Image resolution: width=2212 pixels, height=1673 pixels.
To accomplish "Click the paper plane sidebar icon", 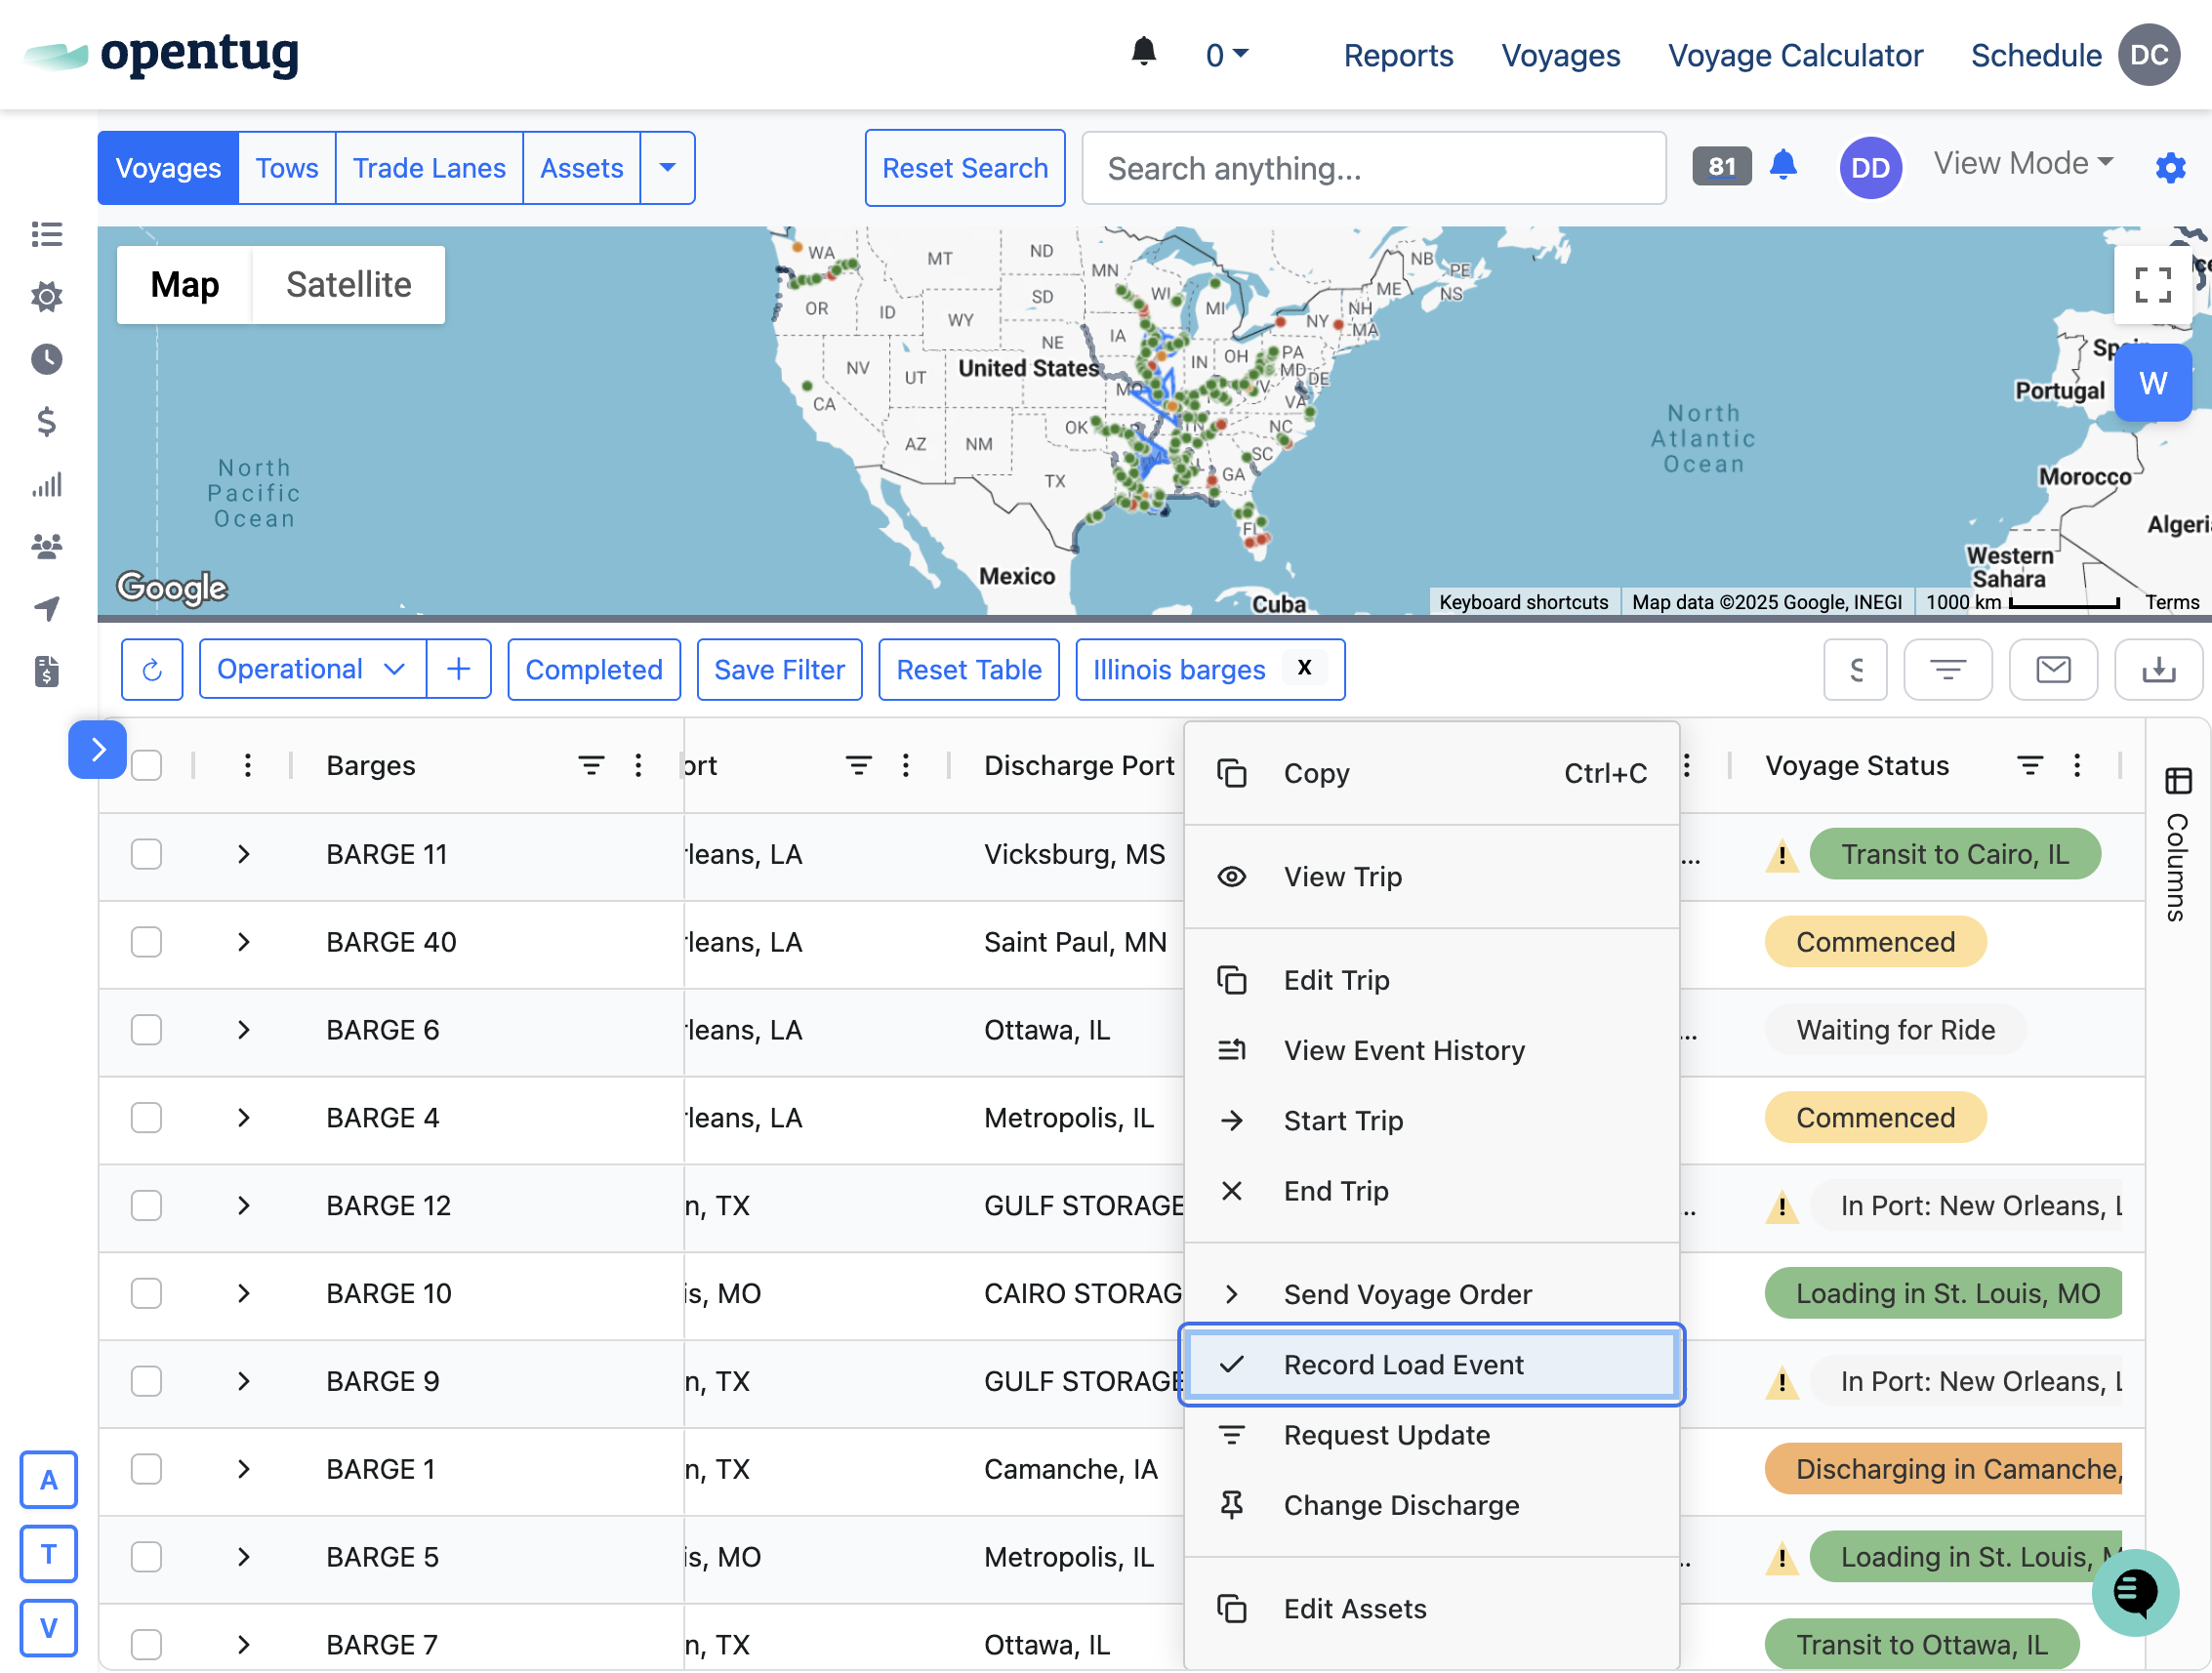I will pos(46,608).
